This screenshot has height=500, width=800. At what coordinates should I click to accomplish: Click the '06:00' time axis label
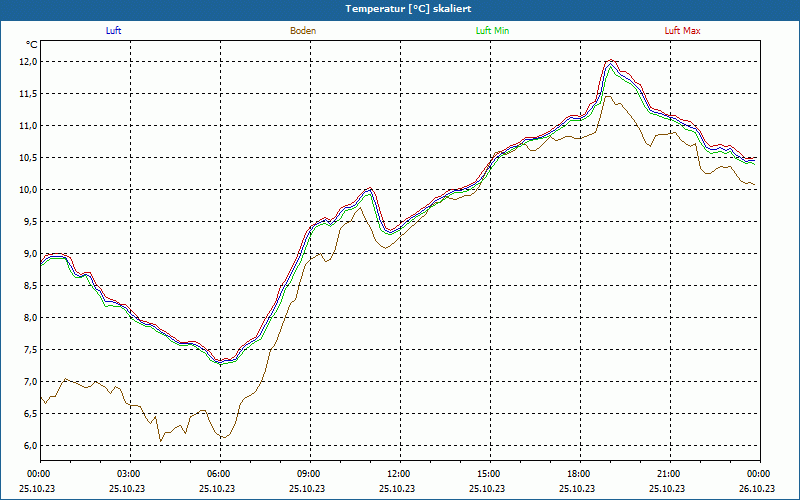pos(220,474)
